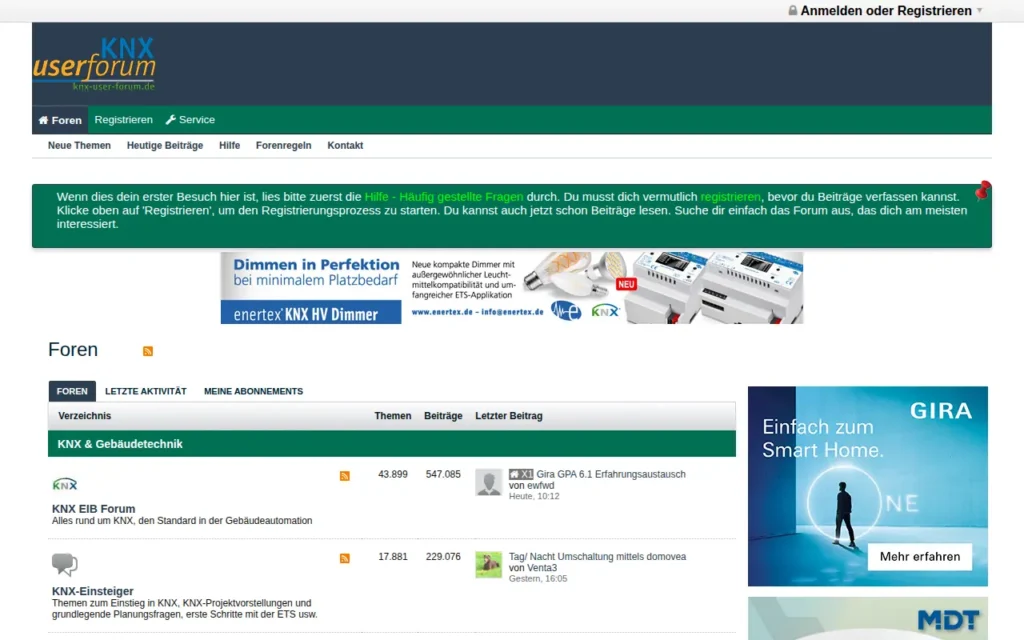Open Kontakt page
Image resolution: width=1024 pixels, height=640 pixels.
click(x=345, y=146)
